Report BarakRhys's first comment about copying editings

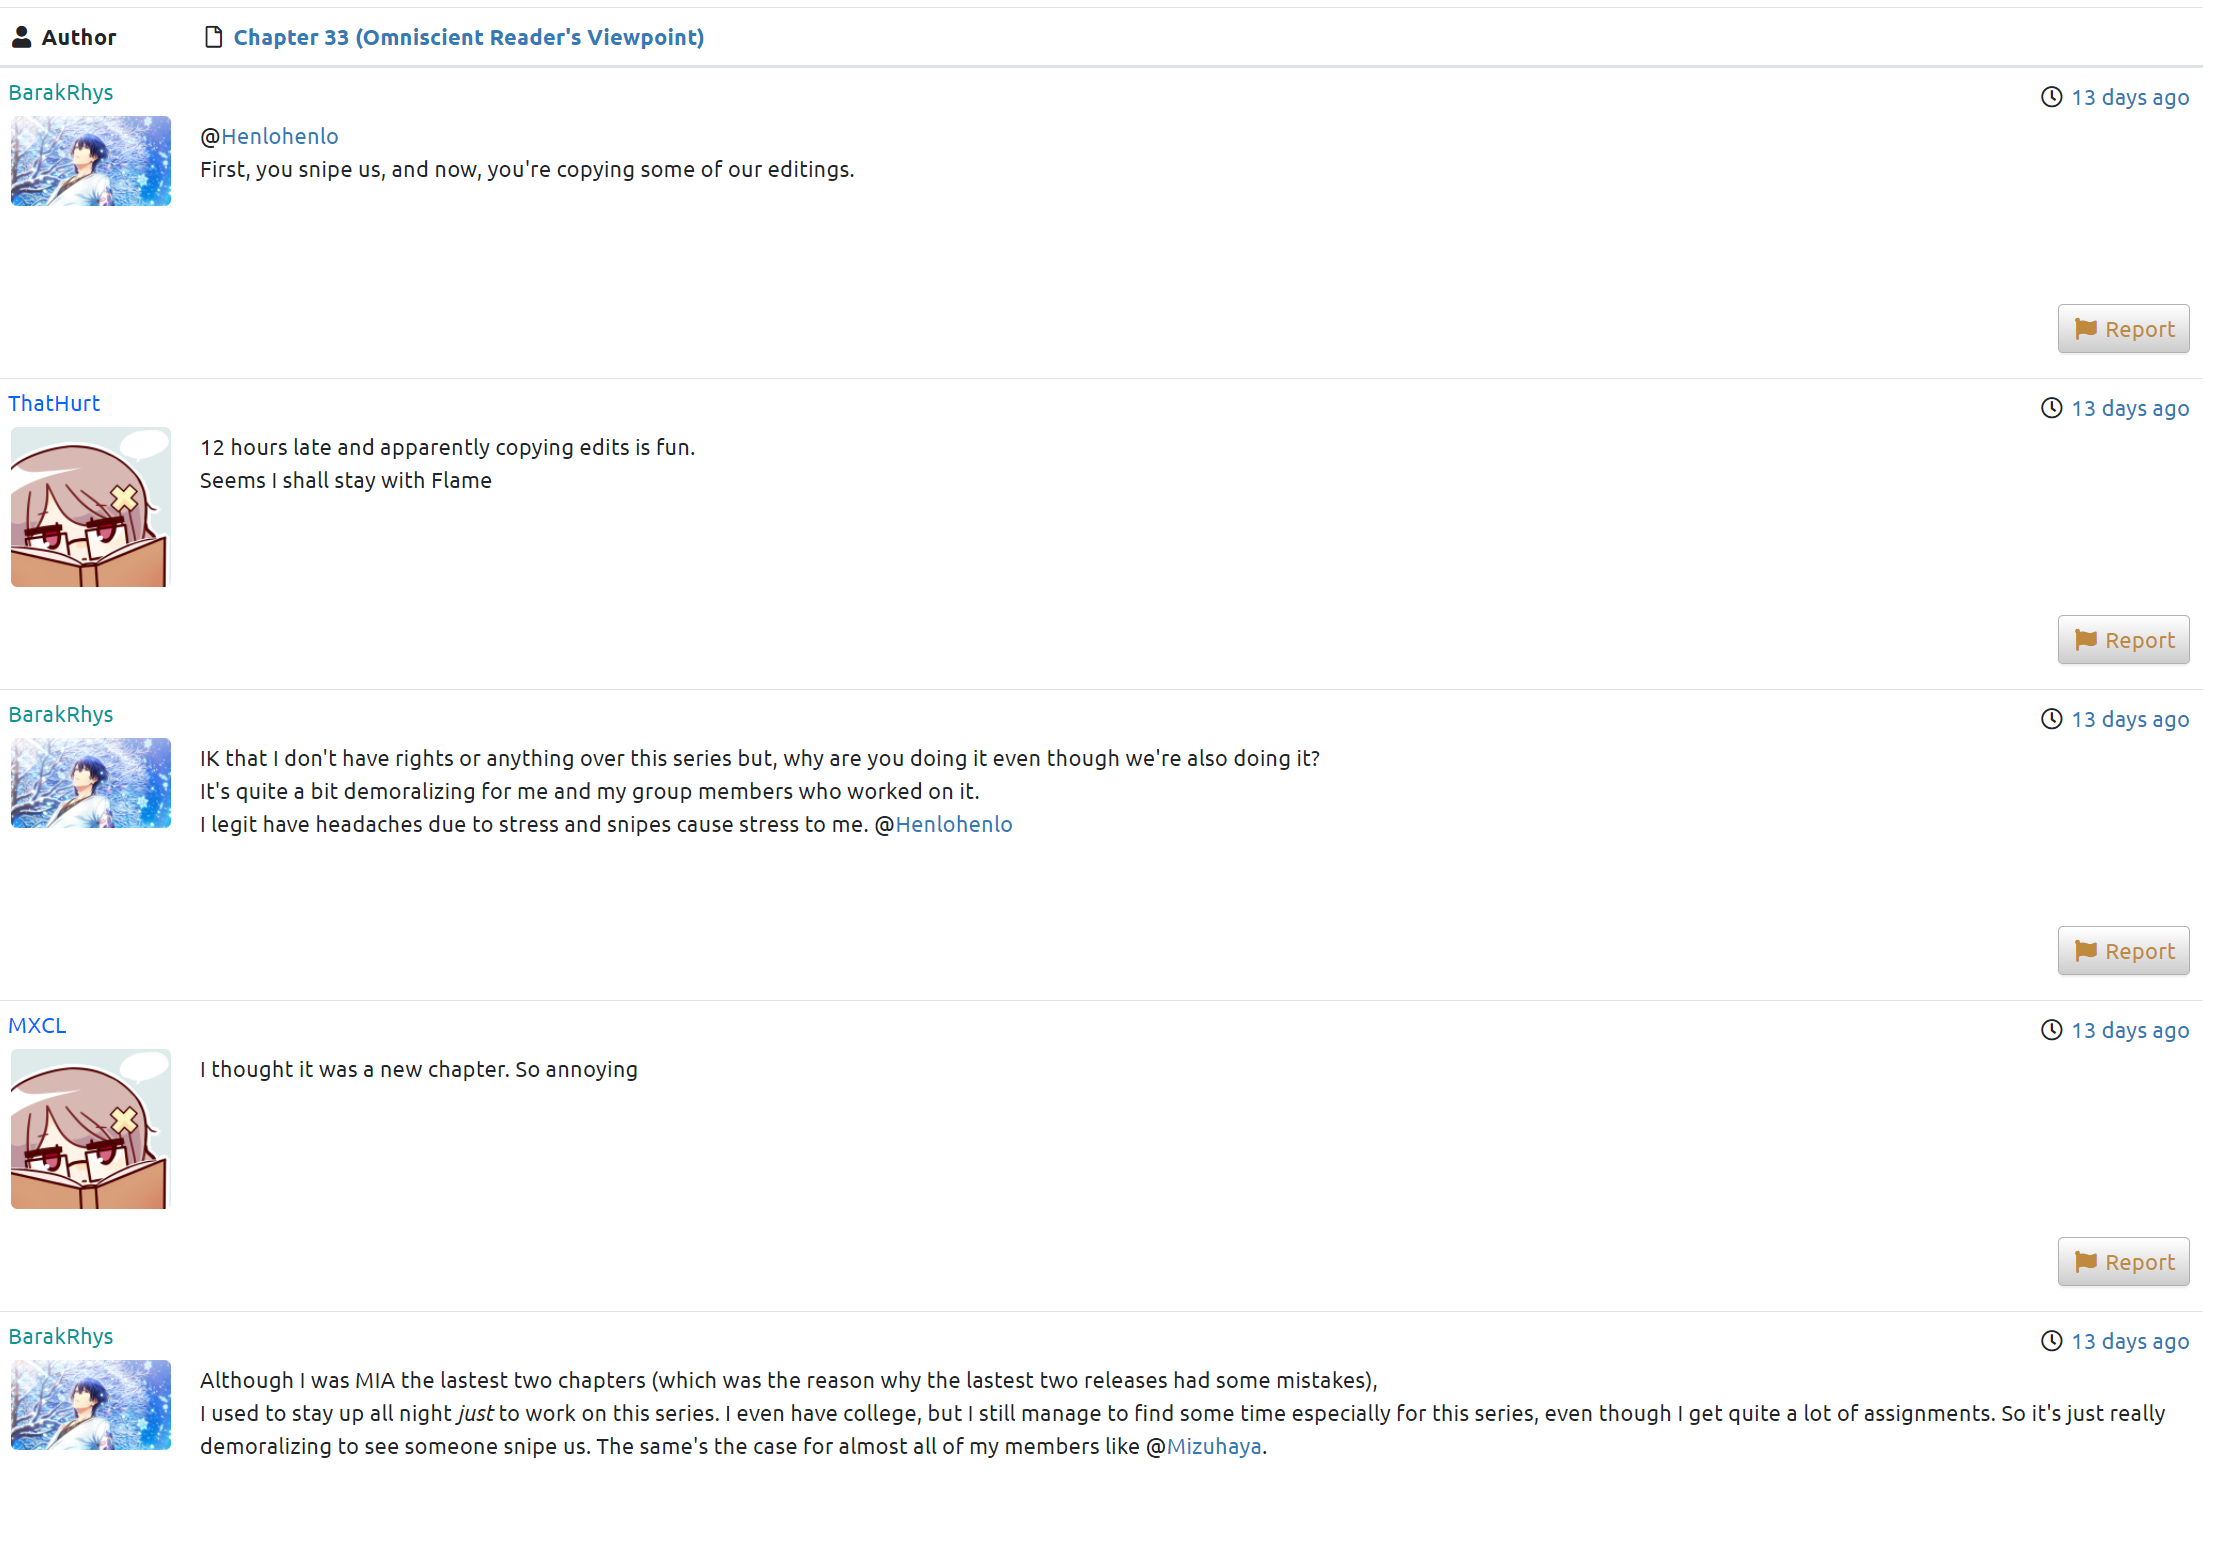(2123, 329)
